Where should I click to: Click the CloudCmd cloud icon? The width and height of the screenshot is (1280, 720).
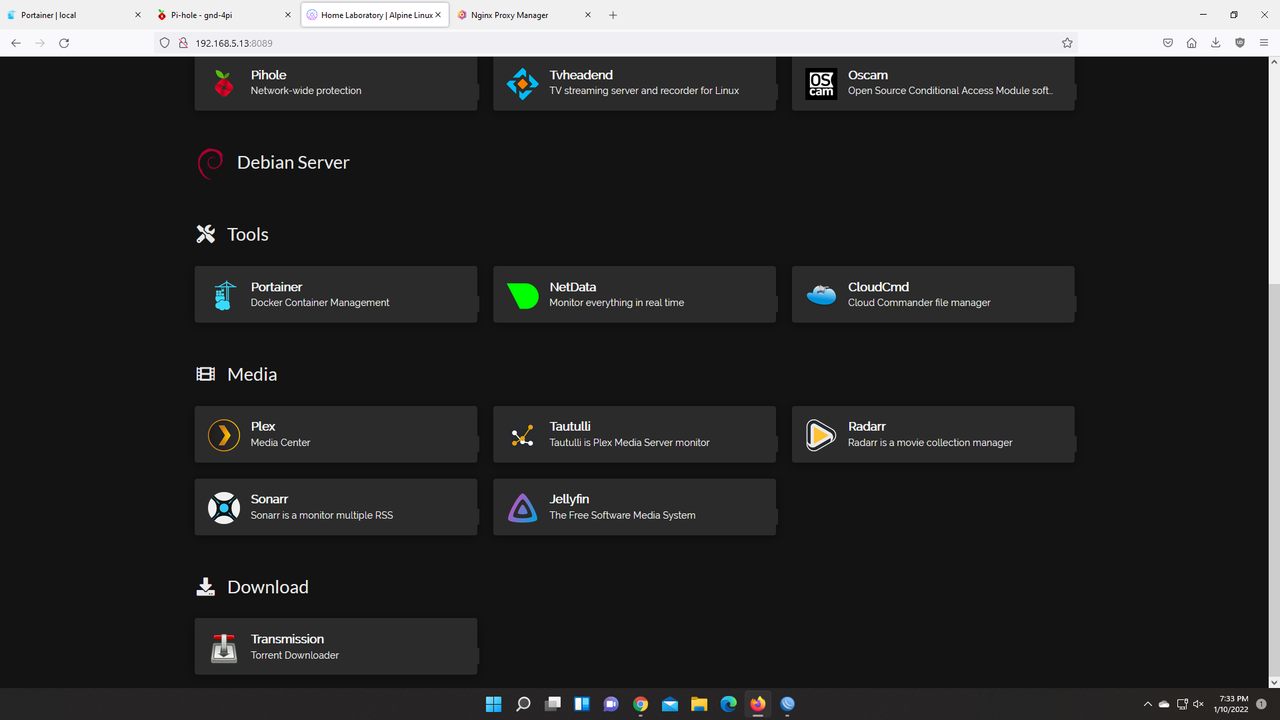[x=821, y=295]
